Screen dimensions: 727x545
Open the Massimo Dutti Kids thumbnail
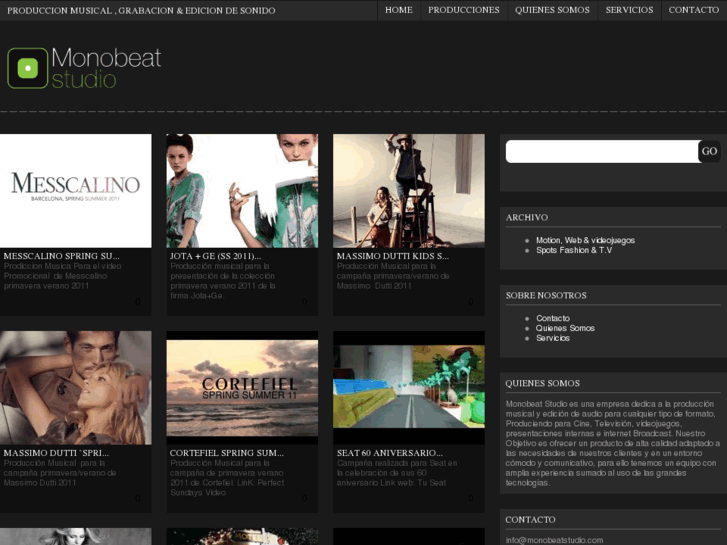pos(408,191)
